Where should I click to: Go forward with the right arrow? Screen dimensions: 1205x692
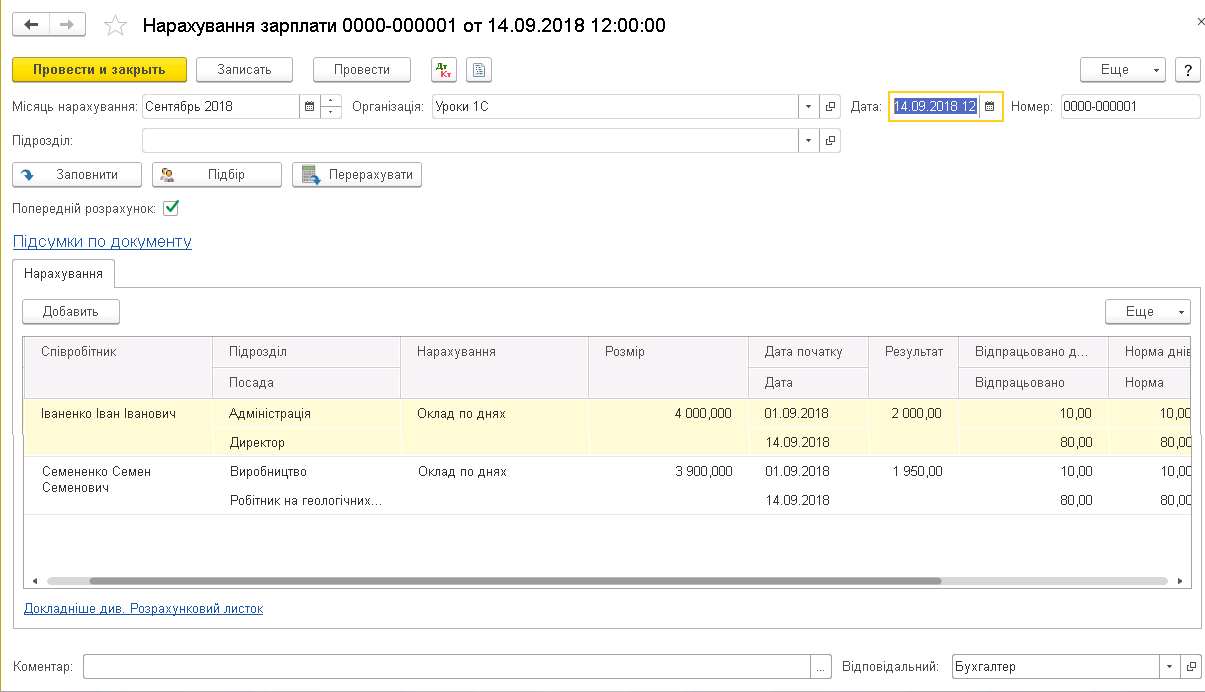click(67, 25)
